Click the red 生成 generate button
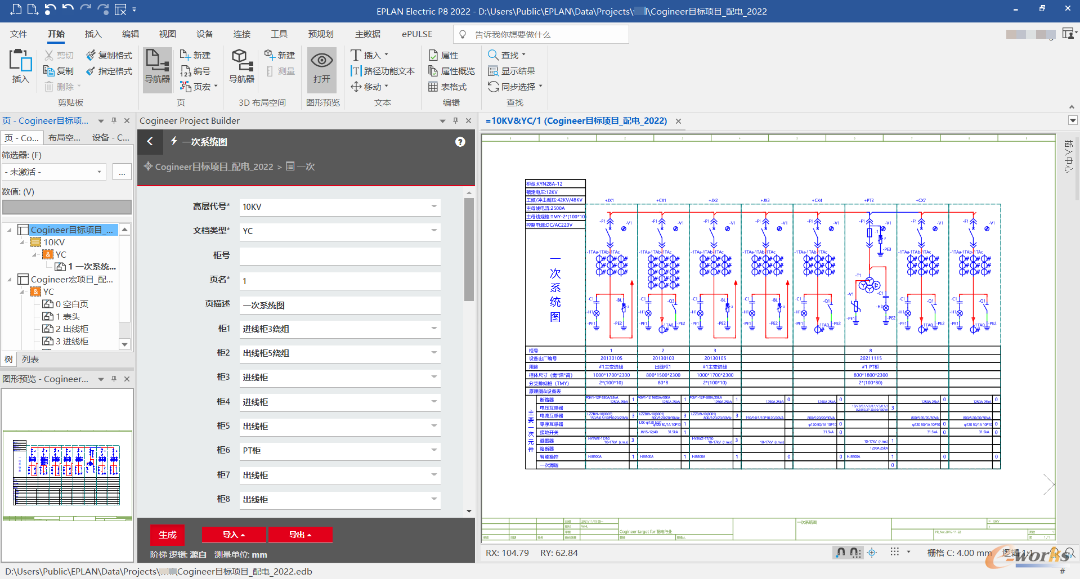 click(x=167, y=534)
